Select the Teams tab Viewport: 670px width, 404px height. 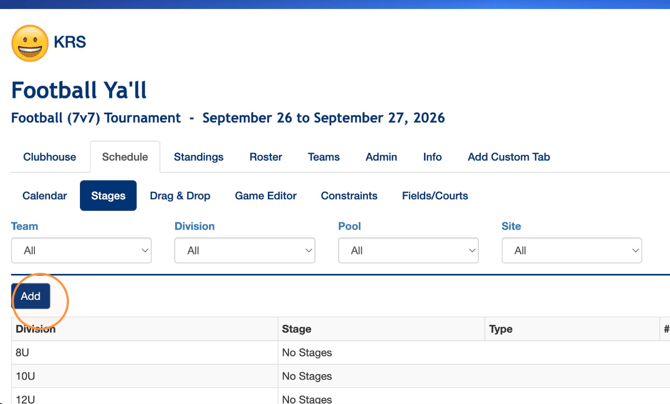[x=324, y=157]
